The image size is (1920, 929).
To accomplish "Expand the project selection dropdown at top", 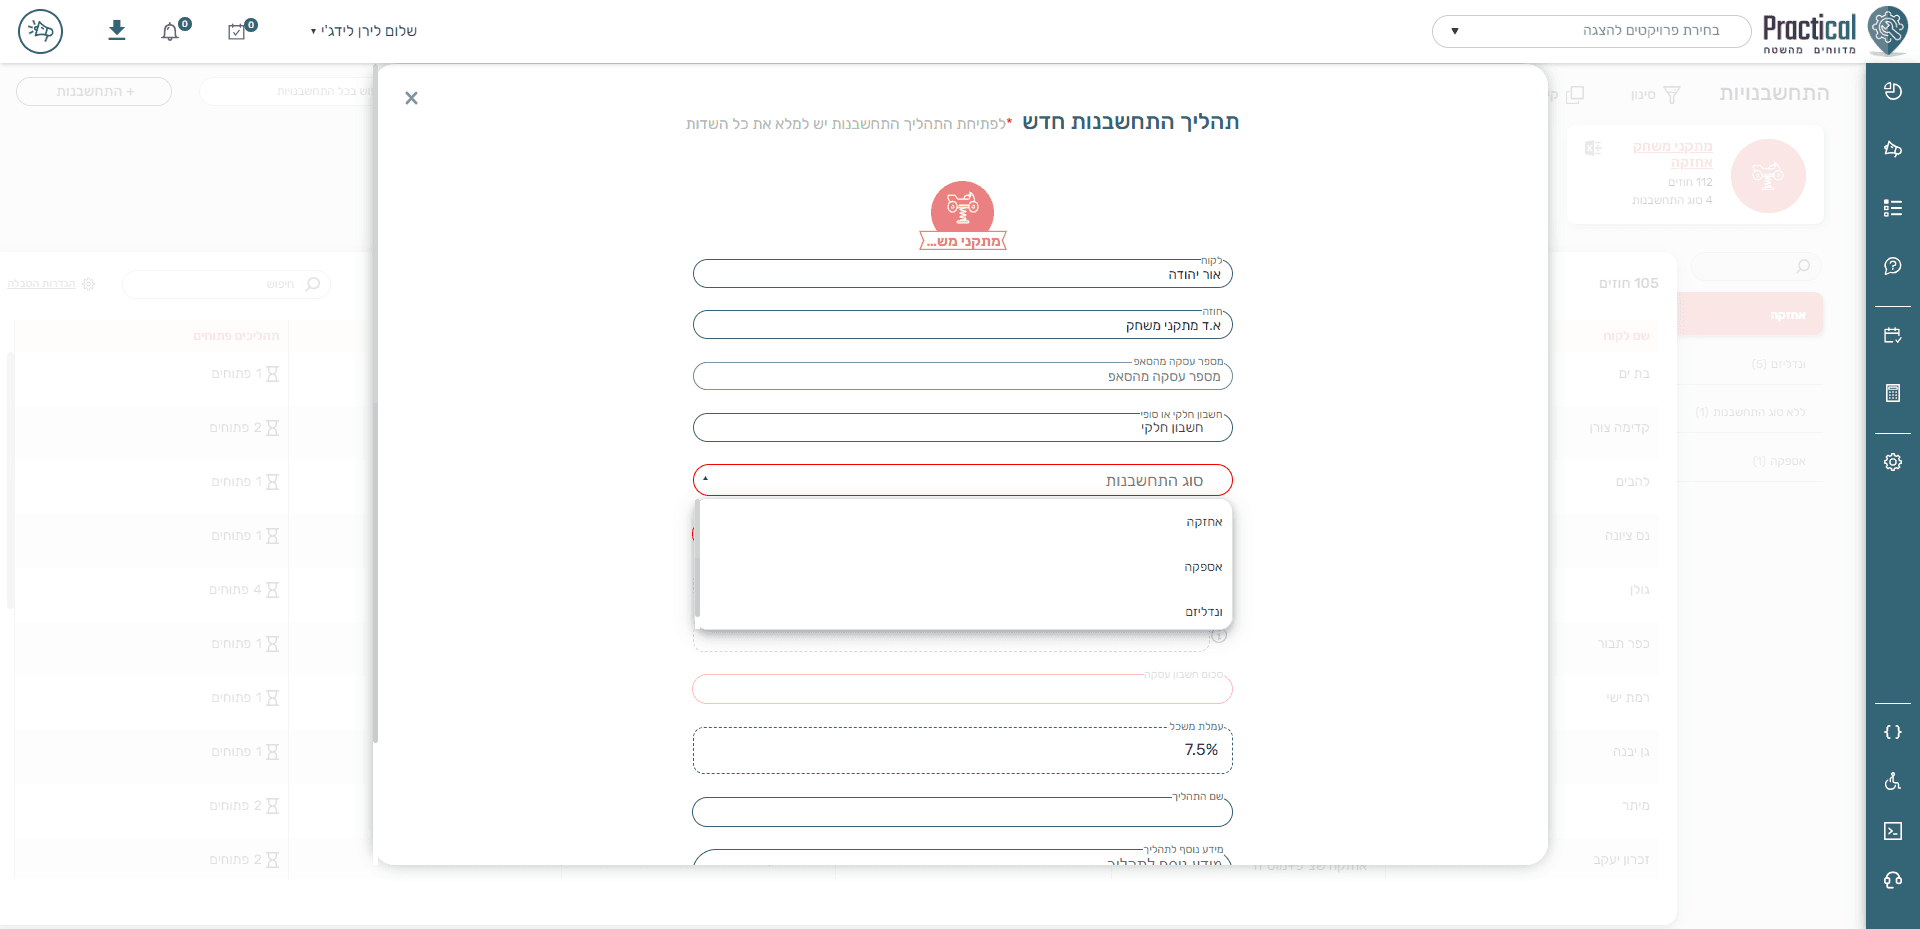I will tap(1591, 31).
